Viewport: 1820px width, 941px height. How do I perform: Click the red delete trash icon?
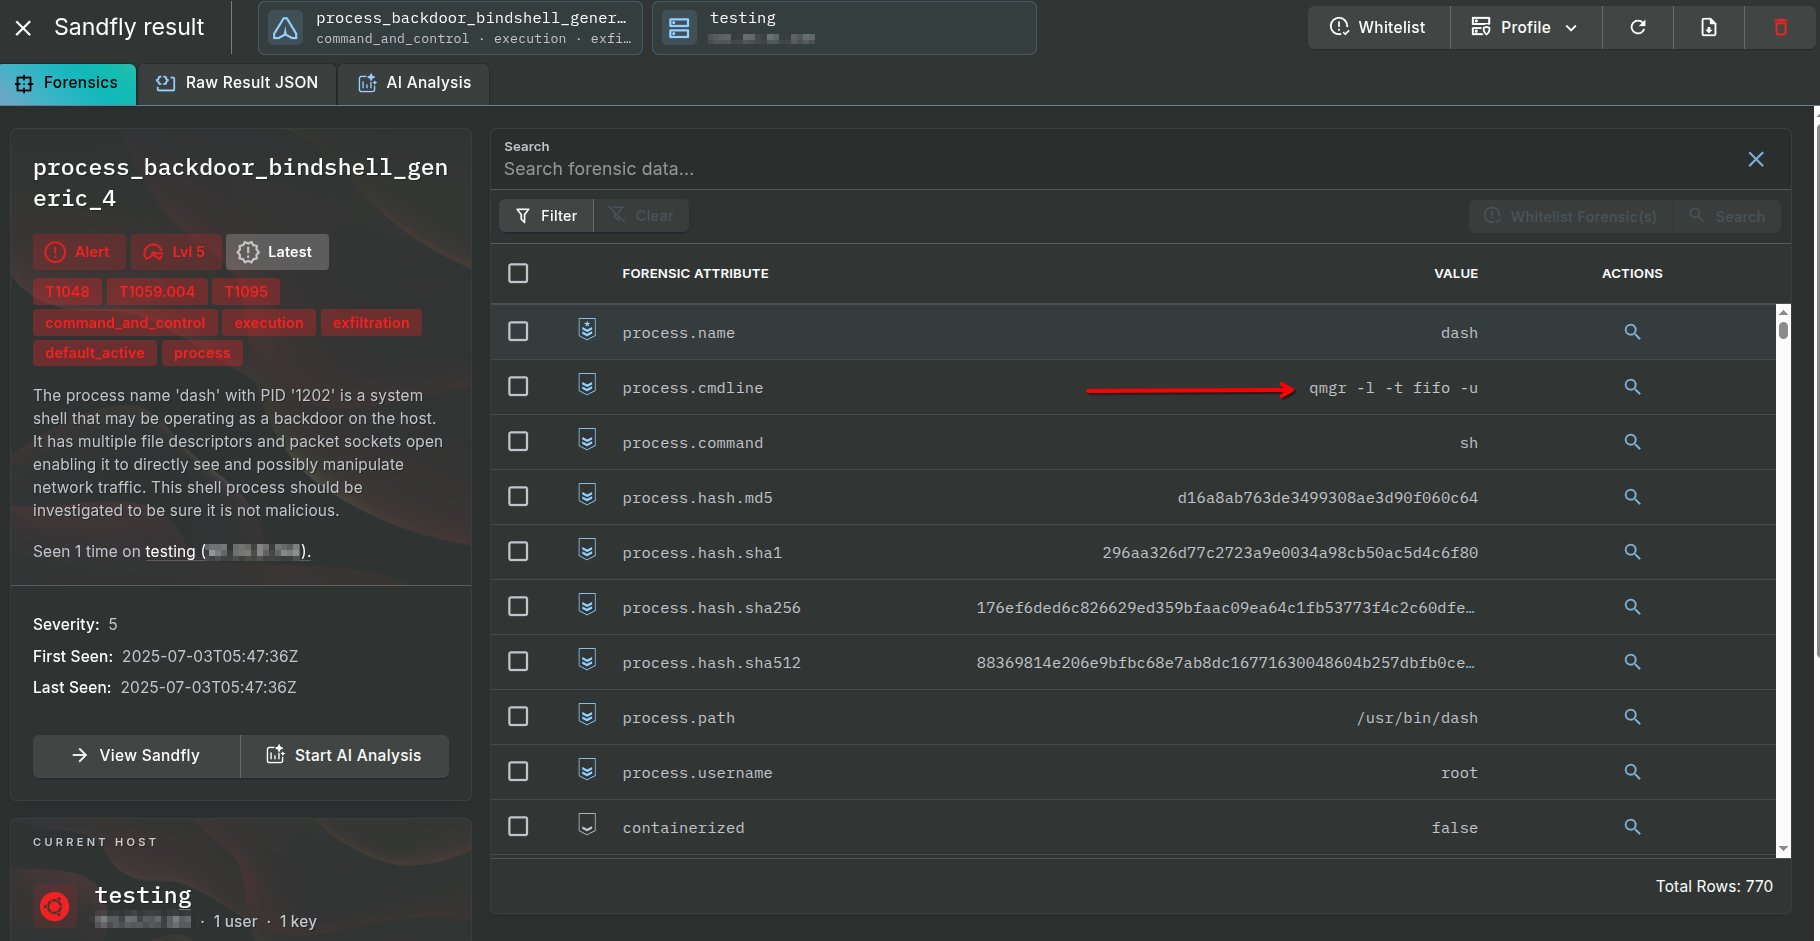pos(1781,27)
